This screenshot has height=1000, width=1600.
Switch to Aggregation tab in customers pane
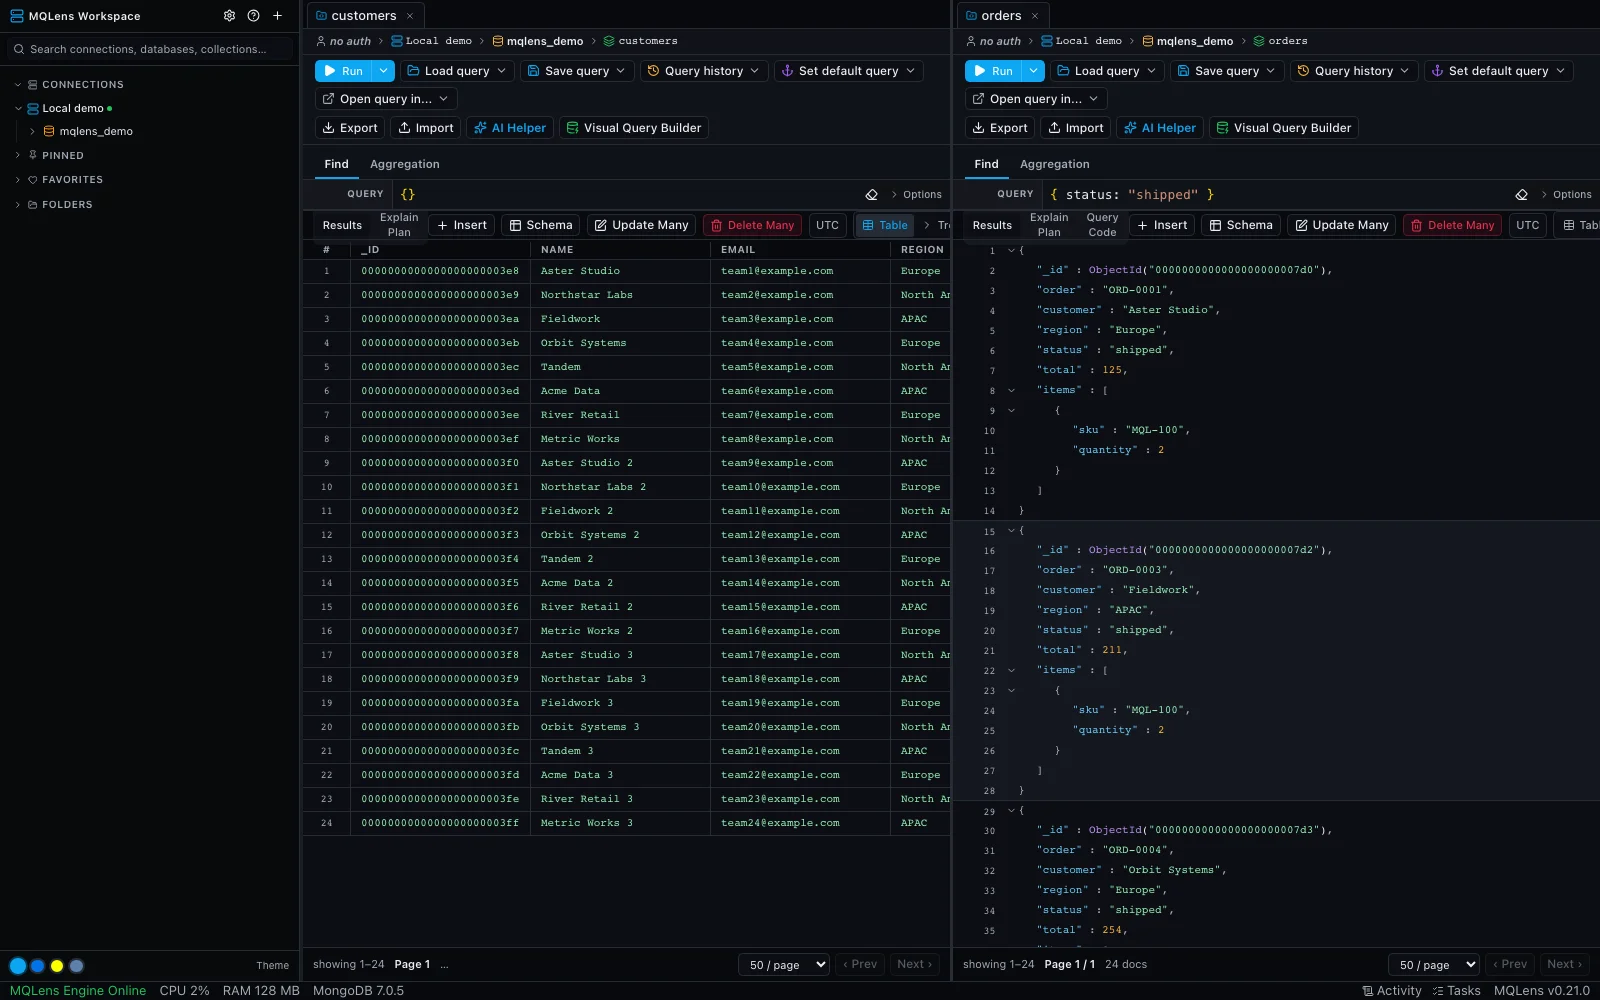(405, 164)
